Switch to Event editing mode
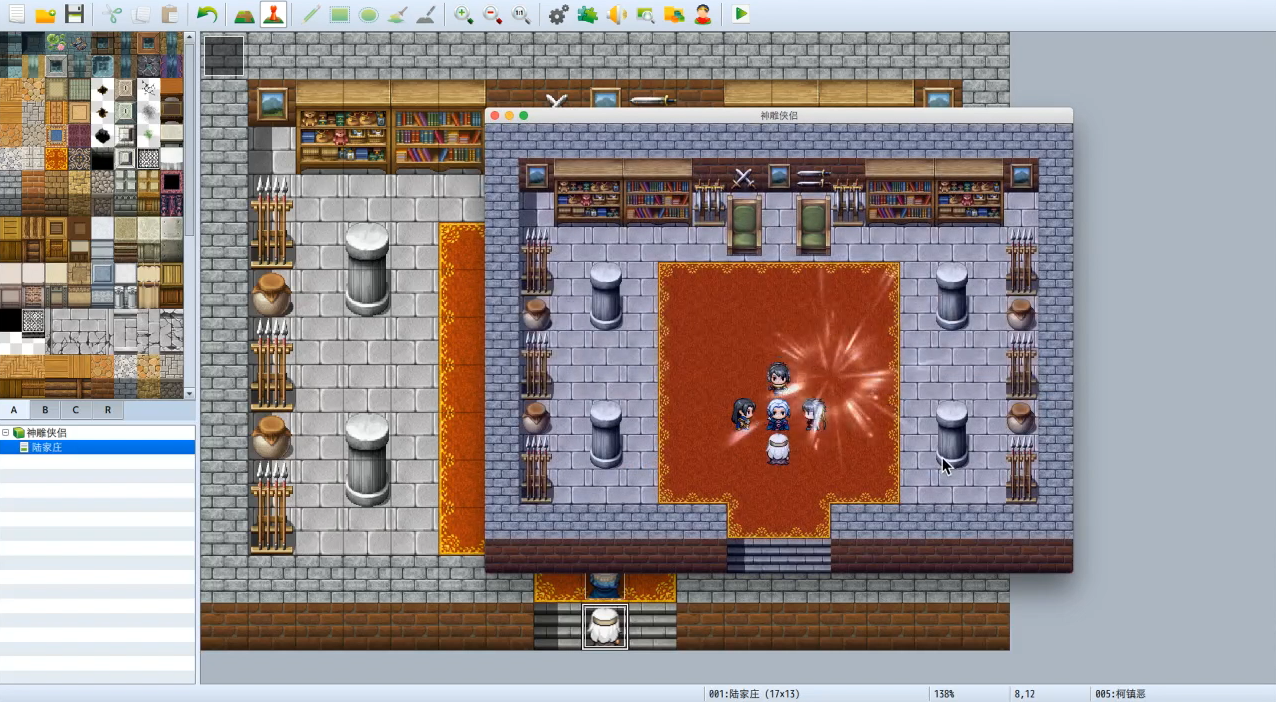 coord(273,14)
